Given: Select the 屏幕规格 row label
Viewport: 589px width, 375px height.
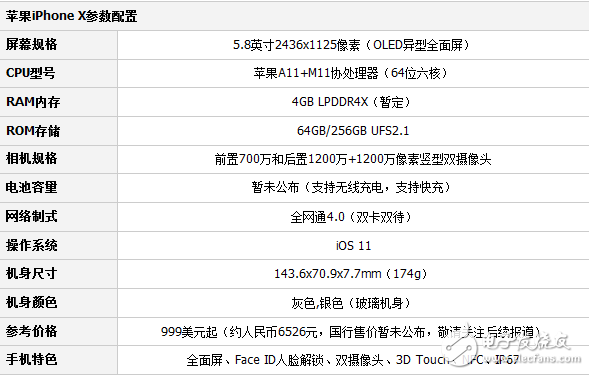Looking at the screenshot, I should point(32,44).
